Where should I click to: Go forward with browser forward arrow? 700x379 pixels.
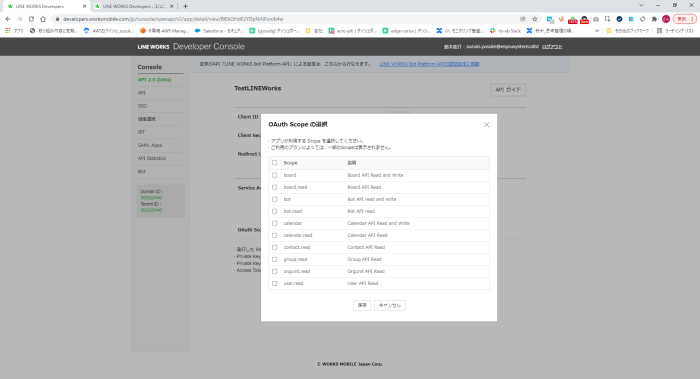pos(20,19)
